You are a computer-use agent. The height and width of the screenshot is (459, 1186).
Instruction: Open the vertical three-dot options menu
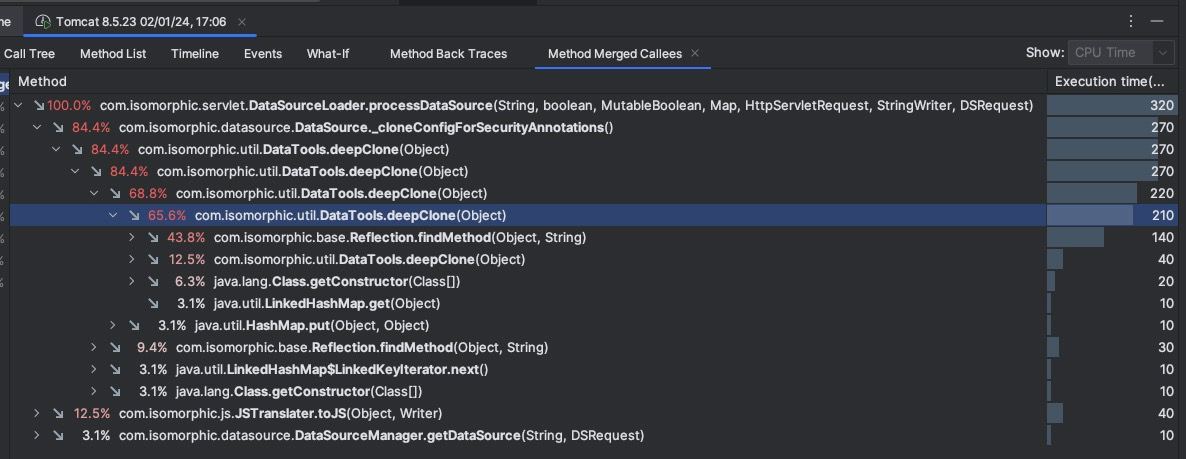pos(1131,21)
